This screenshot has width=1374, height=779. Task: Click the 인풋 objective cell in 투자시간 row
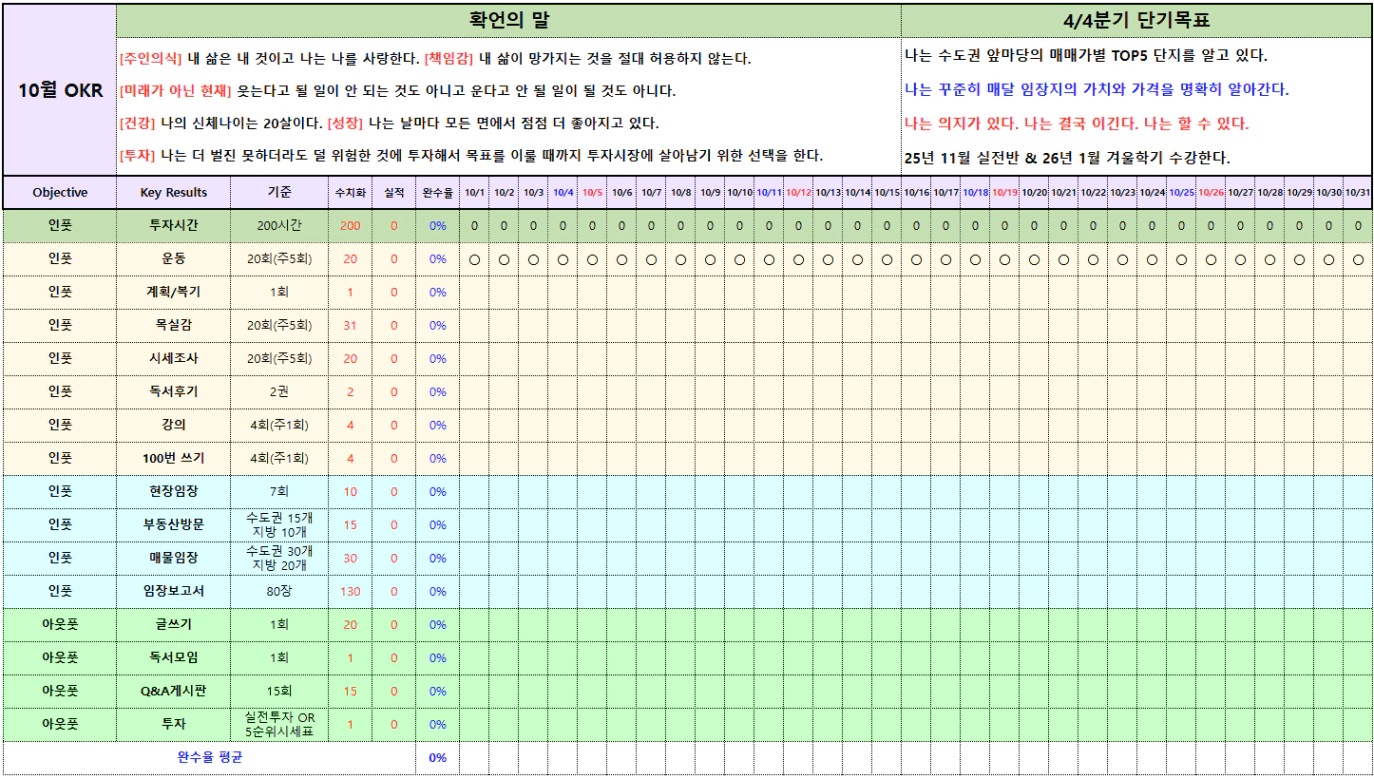[60, 226]
